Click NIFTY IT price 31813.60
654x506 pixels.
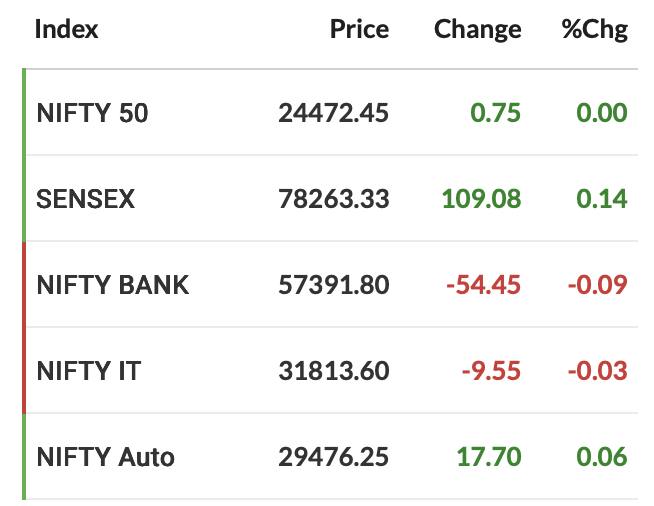[x=333, y=371]
